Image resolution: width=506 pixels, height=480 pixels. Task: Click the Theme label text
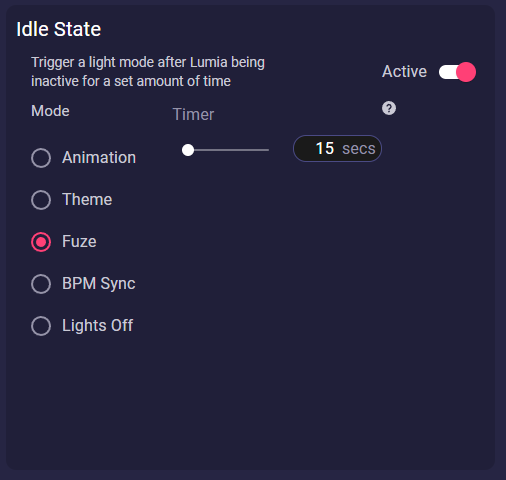(x=87, y=199)
